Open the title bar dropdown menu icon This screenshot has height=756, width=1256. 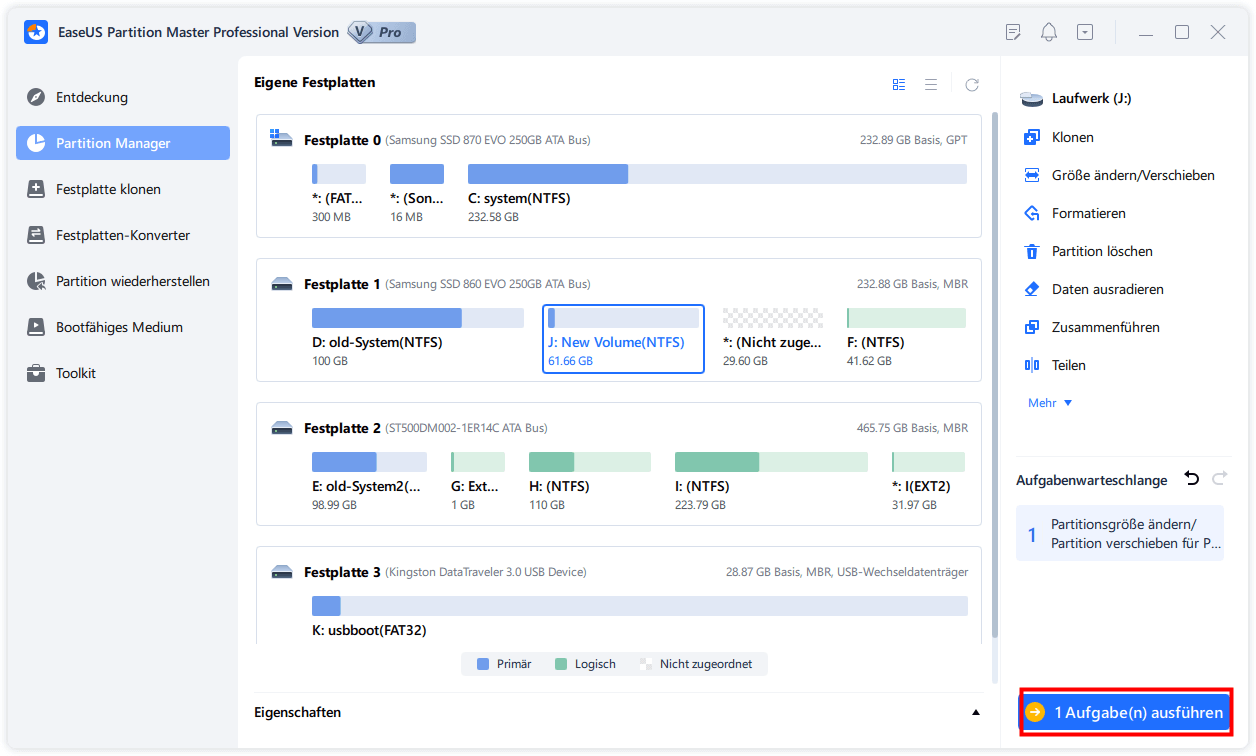[x=1085, y=32]
